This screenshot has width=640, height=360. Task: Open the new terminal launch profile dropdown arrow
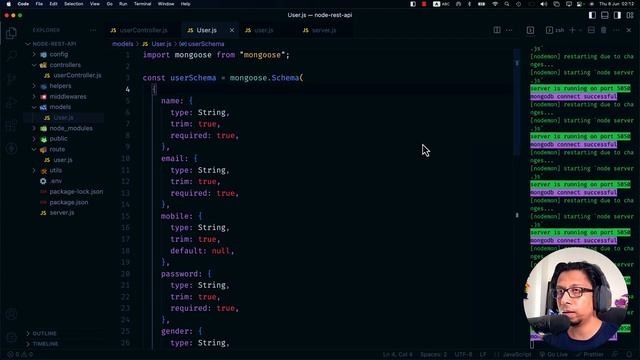click(580, 30)
